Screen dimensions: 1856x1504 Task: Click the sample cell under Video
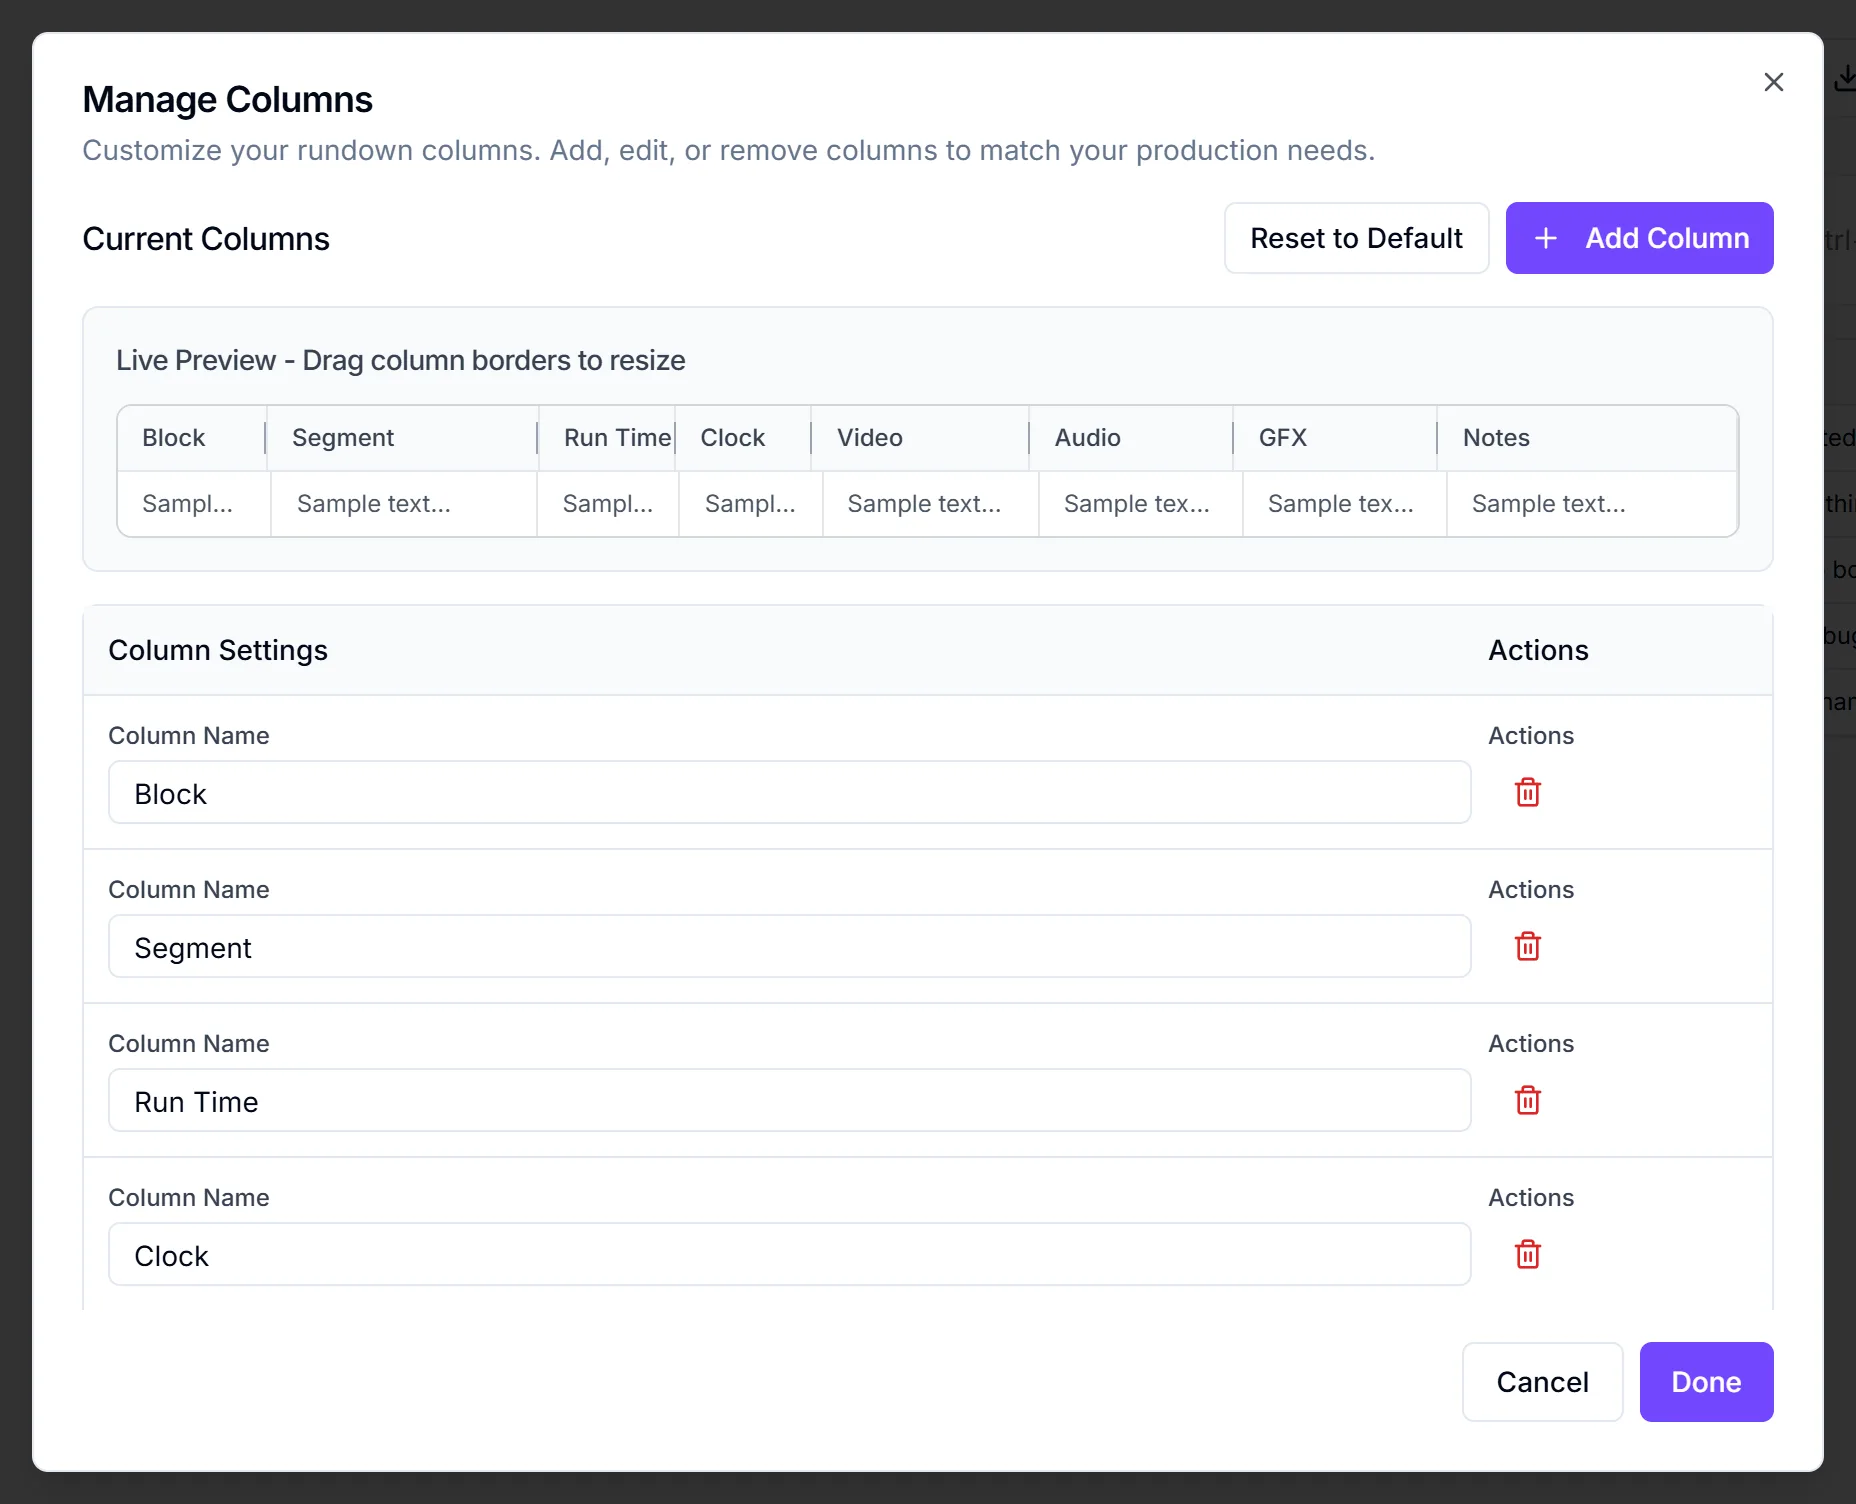[931, 504]
